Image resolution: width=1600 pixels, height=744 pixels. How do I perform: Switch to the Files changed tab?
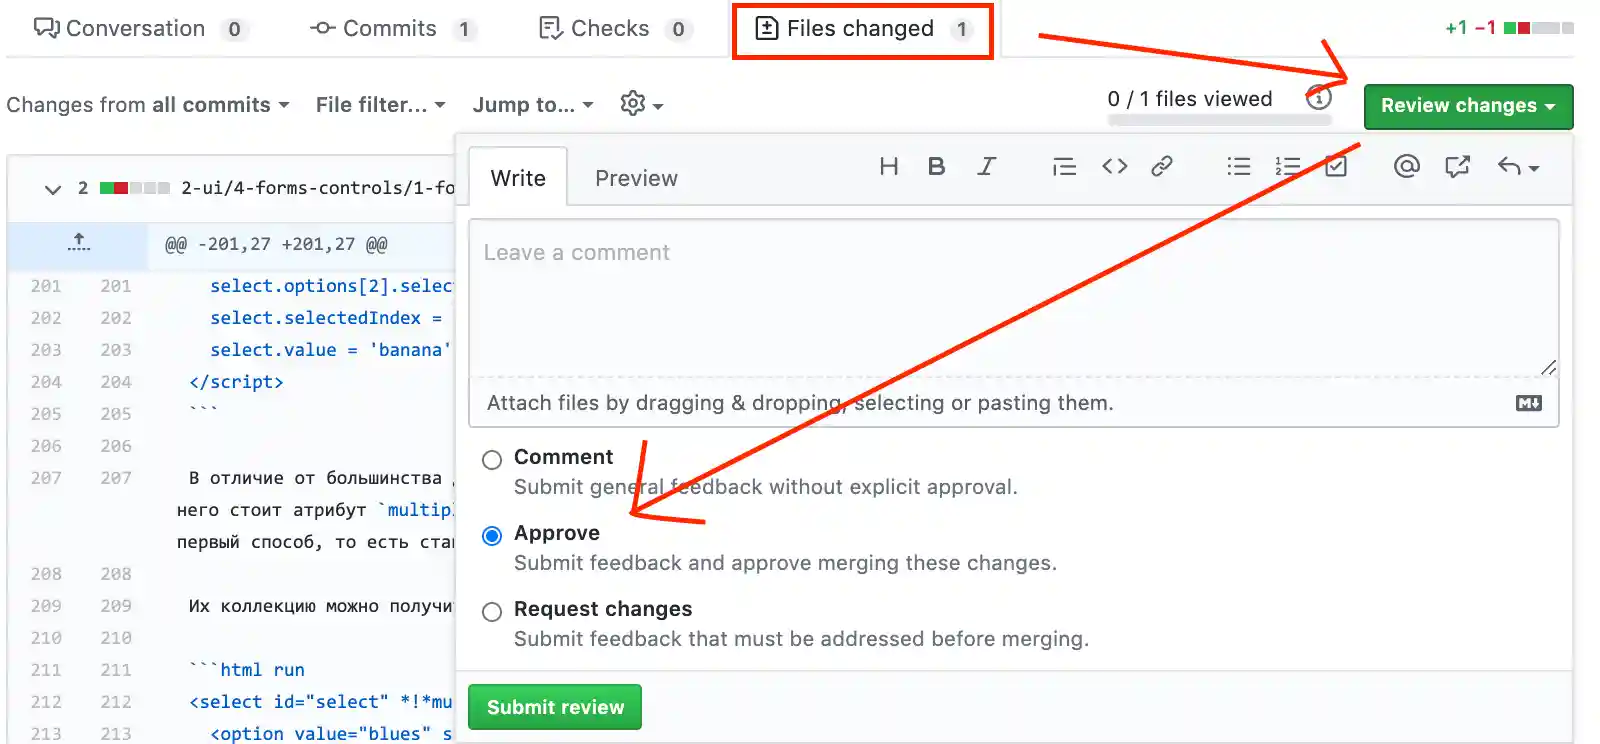click(x=861, y=29)
